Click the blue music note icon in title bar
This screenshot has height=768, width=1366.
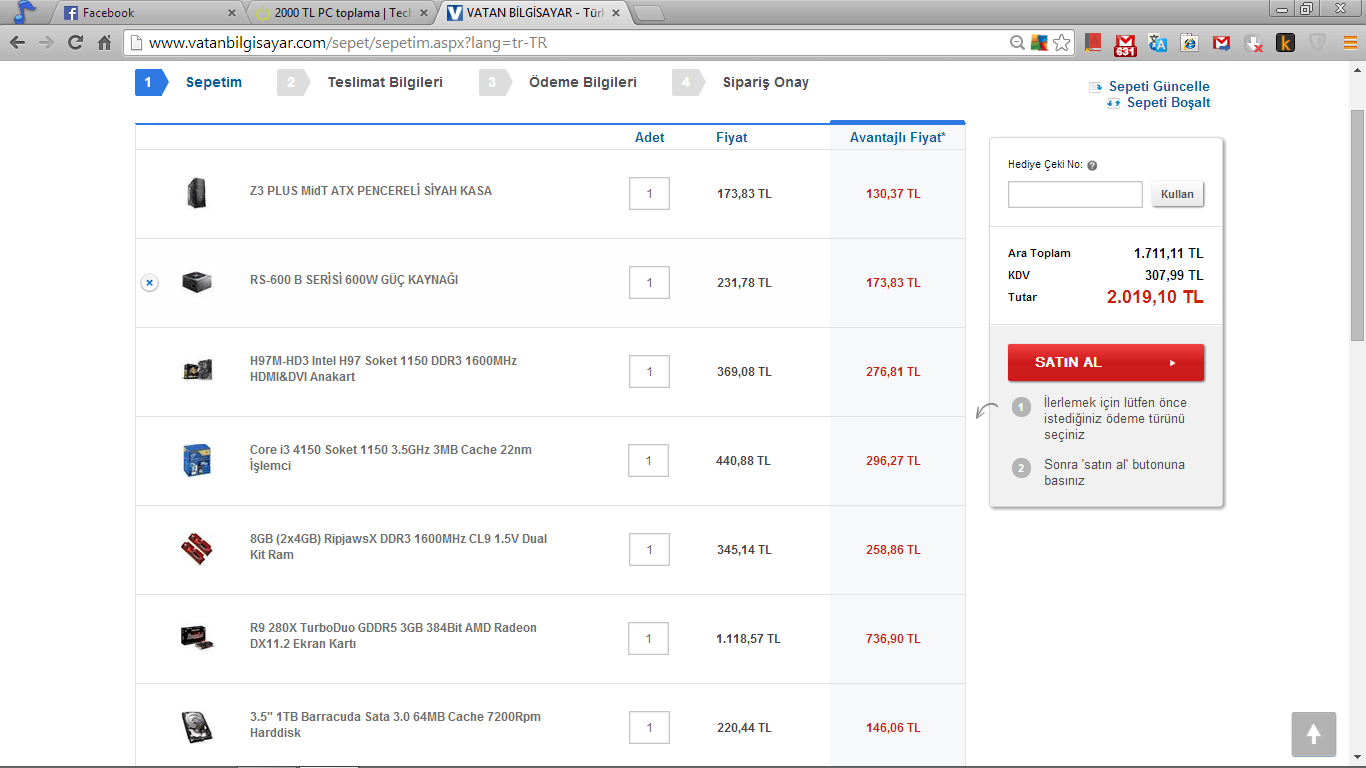tap(25, 12)
